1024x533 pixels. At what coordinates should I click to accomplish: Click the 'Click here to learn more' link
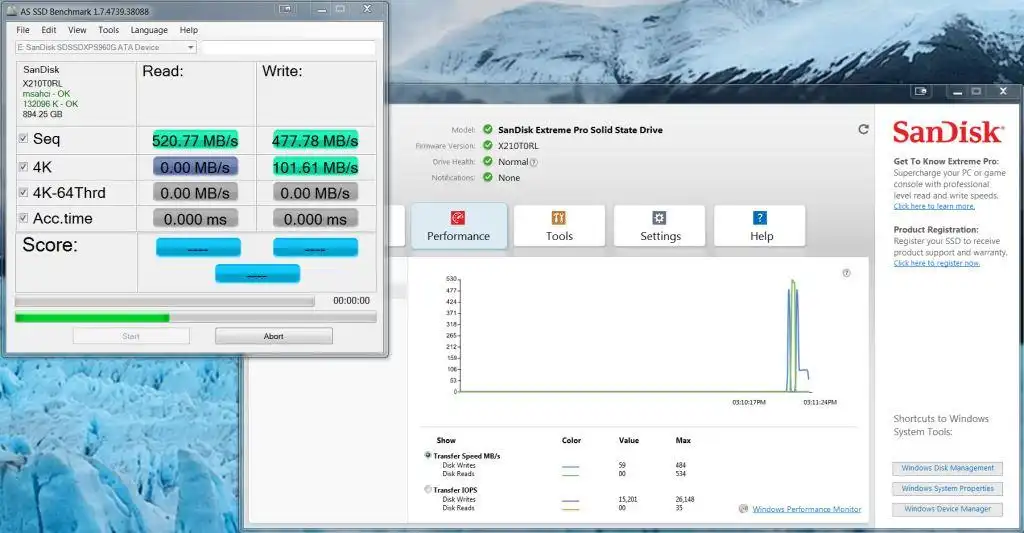(934, 206)
